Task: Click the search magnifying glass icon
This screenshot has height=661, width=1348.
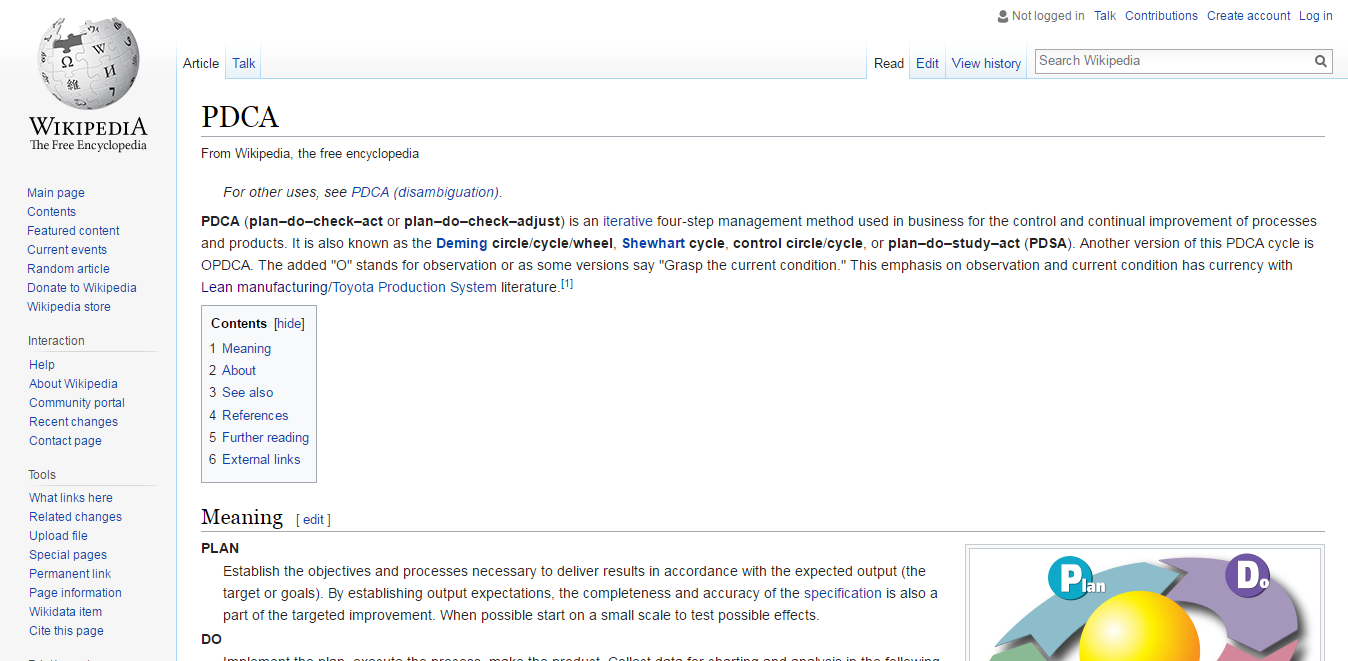Action: (1321, 61)
